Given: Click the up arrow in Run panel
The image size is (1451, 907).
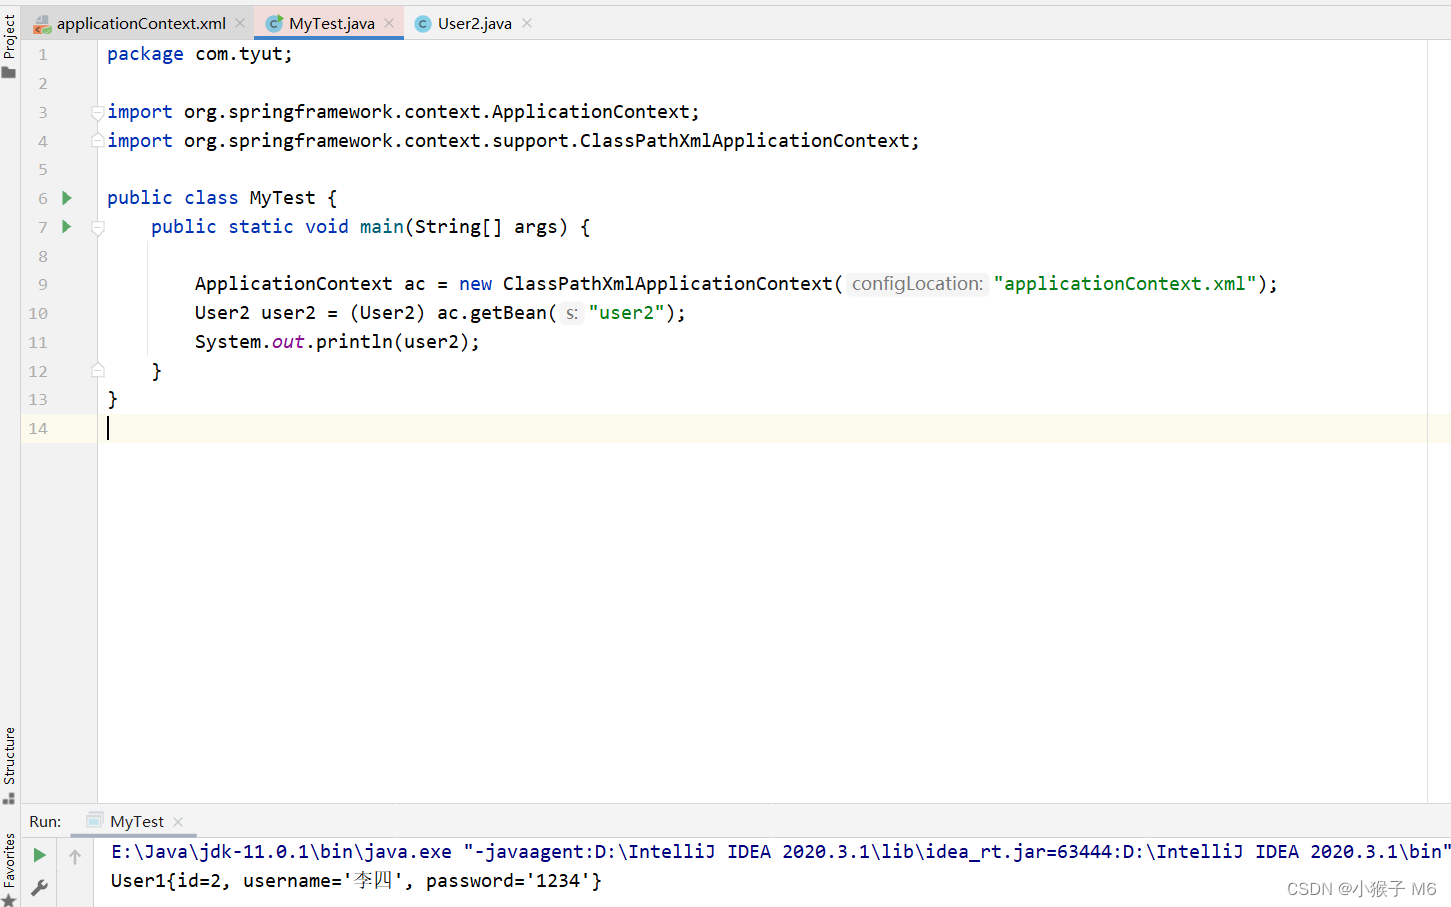Looking at the screenshot, I should (x=75, y=856).
